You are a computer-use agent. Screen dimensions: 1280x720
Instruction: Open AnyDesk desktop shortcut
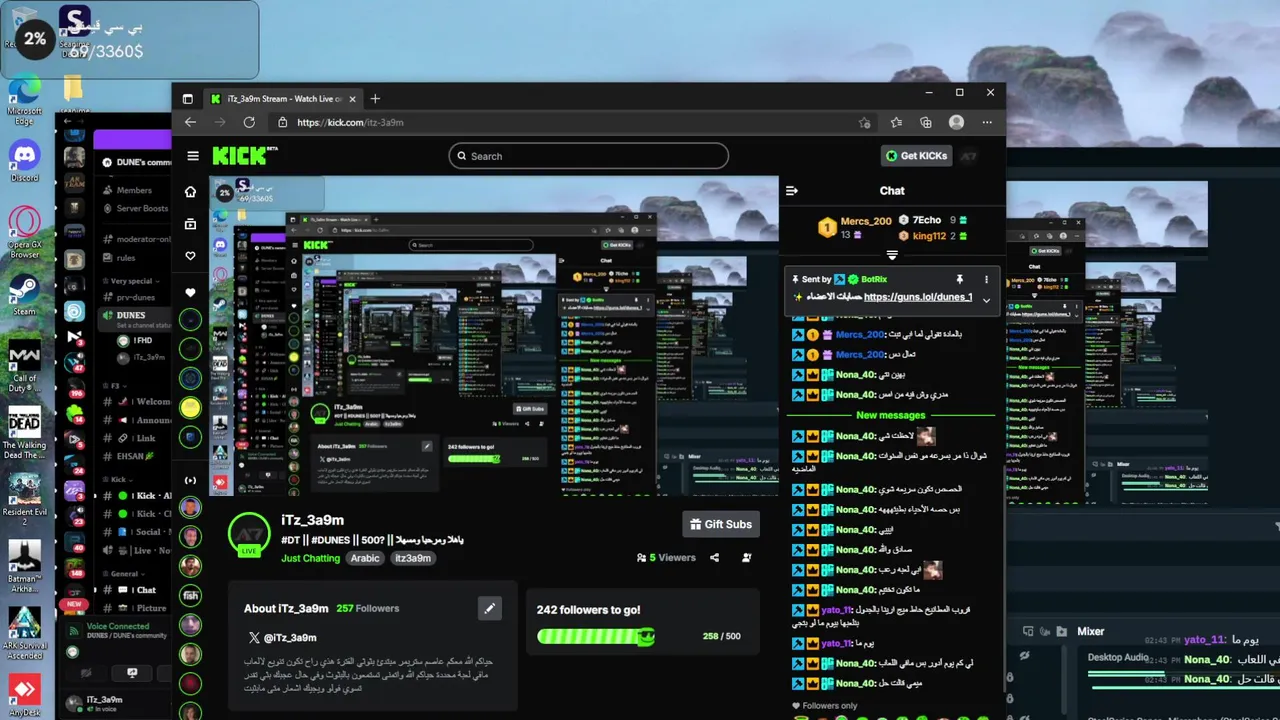pos(24,696)
